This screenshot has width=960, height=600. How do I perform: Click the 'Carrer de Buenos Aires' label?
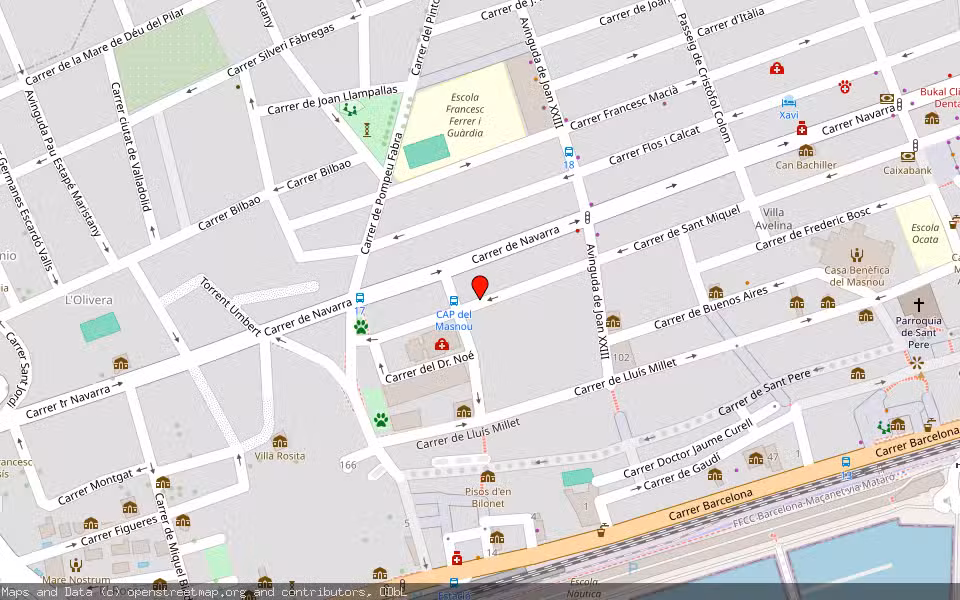(x=711, y=308)
